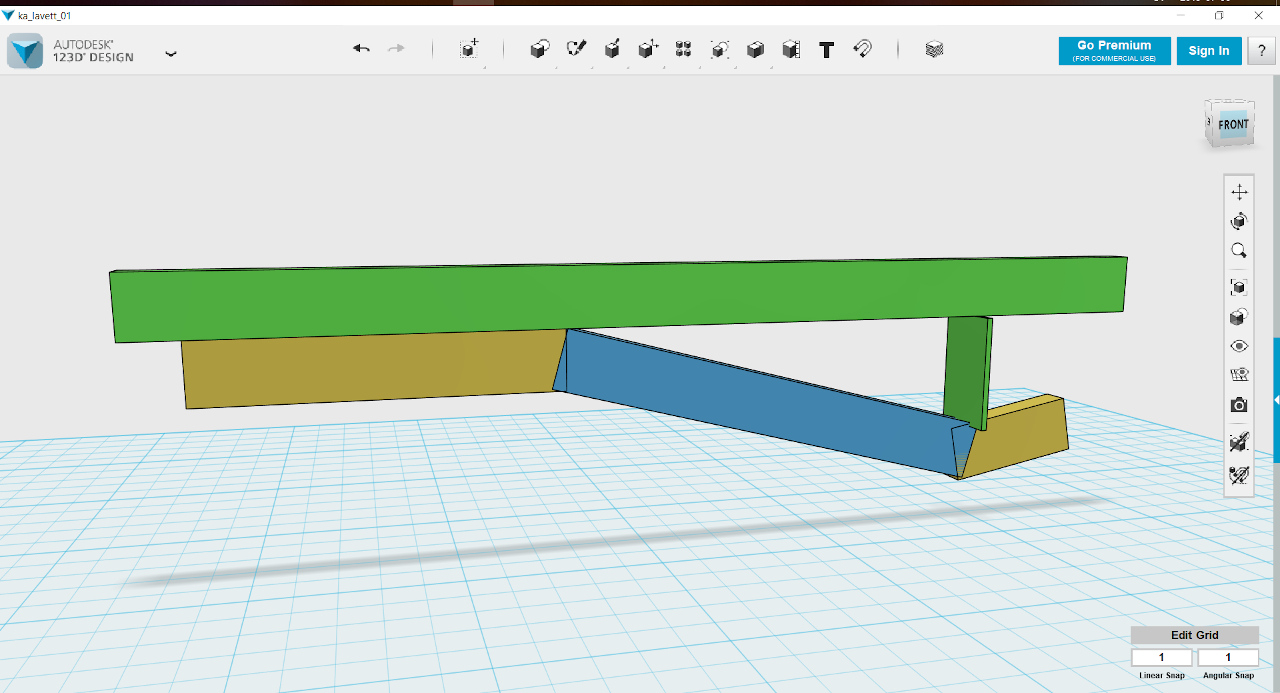Click the ka_lavett_01 window title
This screenshot has height=693, width=1280.
tap(44, 16)
